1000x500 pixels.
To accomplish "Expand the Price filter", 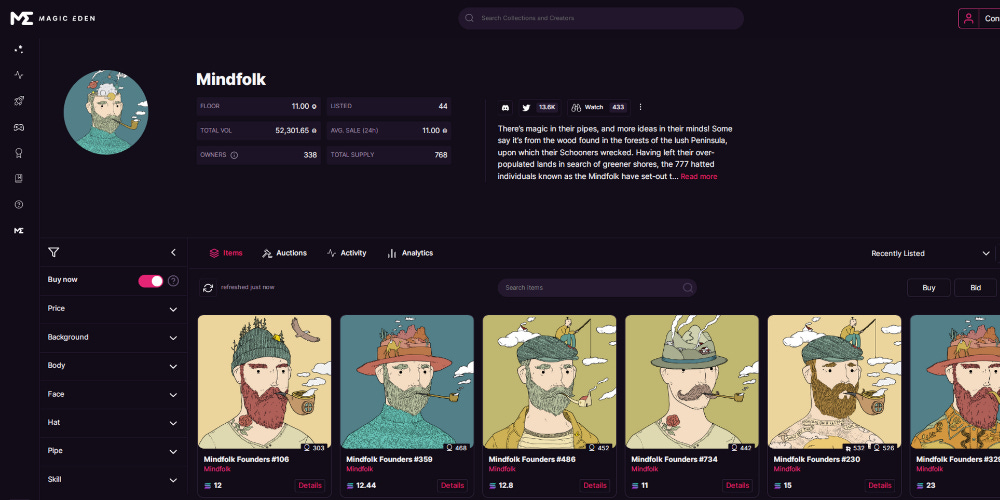I will click(113, 309).
